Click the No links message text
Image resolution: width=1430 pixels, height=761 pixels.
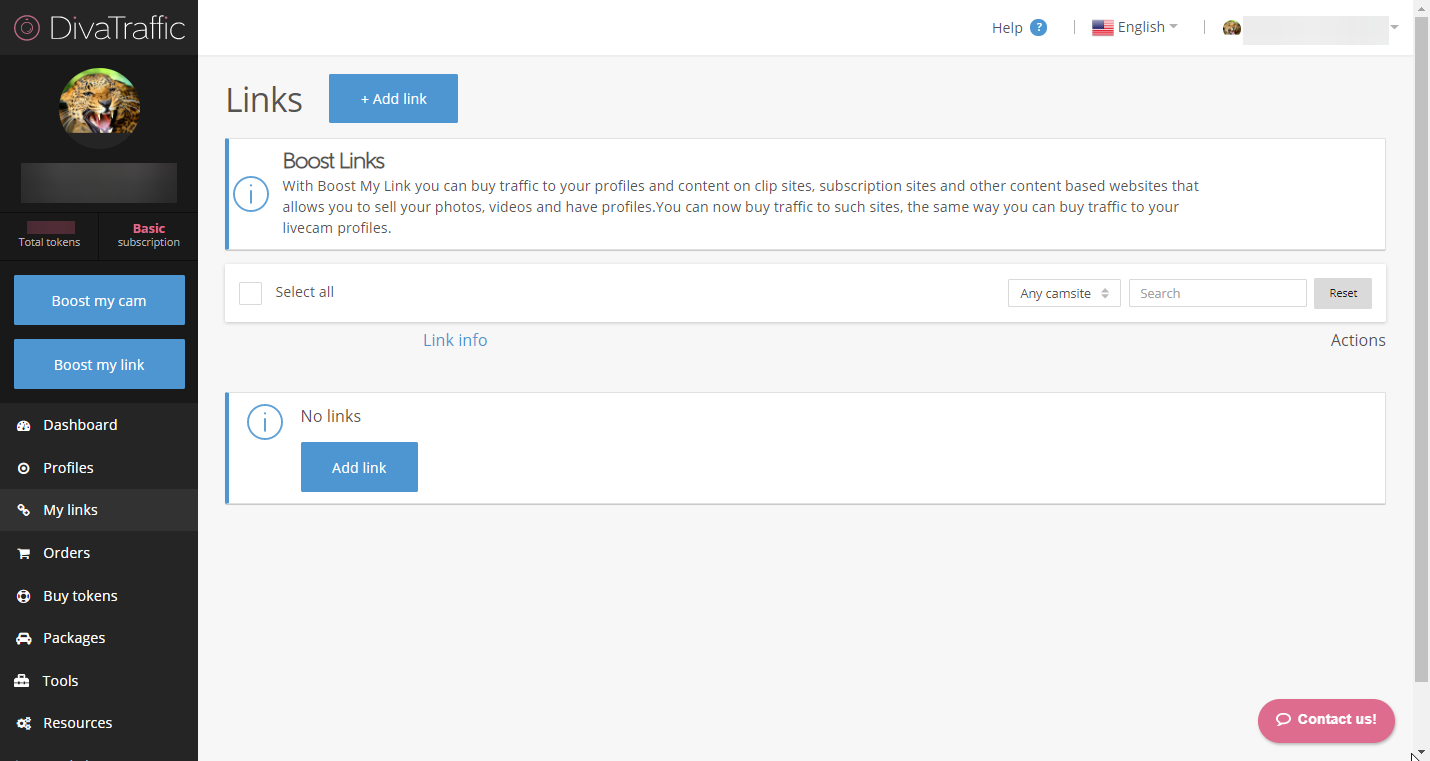pos(331,416)
